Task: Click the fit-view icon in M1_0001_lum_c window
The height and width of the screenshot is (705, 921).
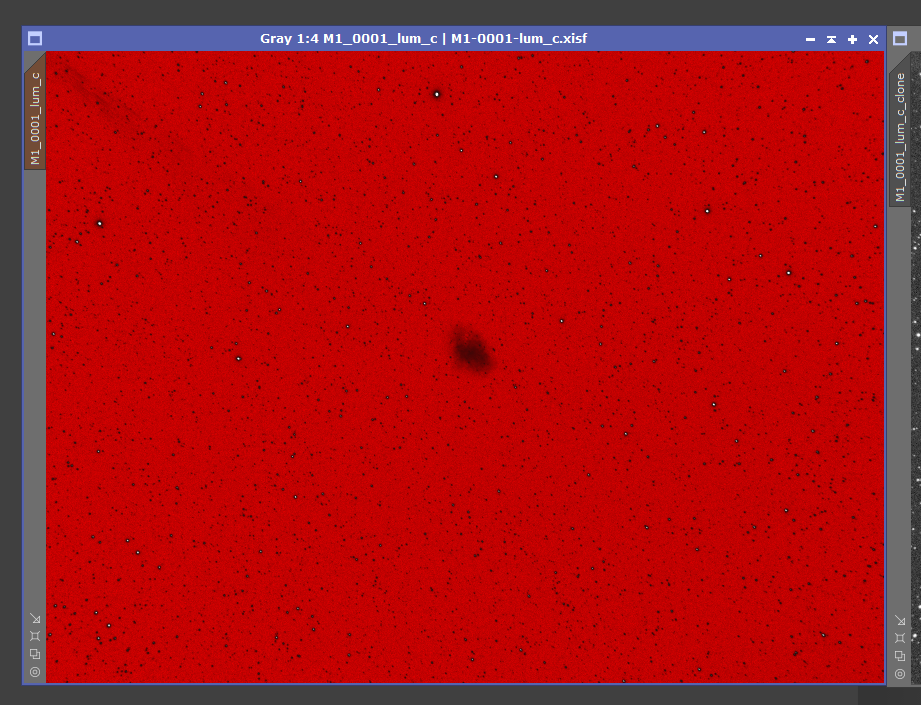Action: point(35,636)
